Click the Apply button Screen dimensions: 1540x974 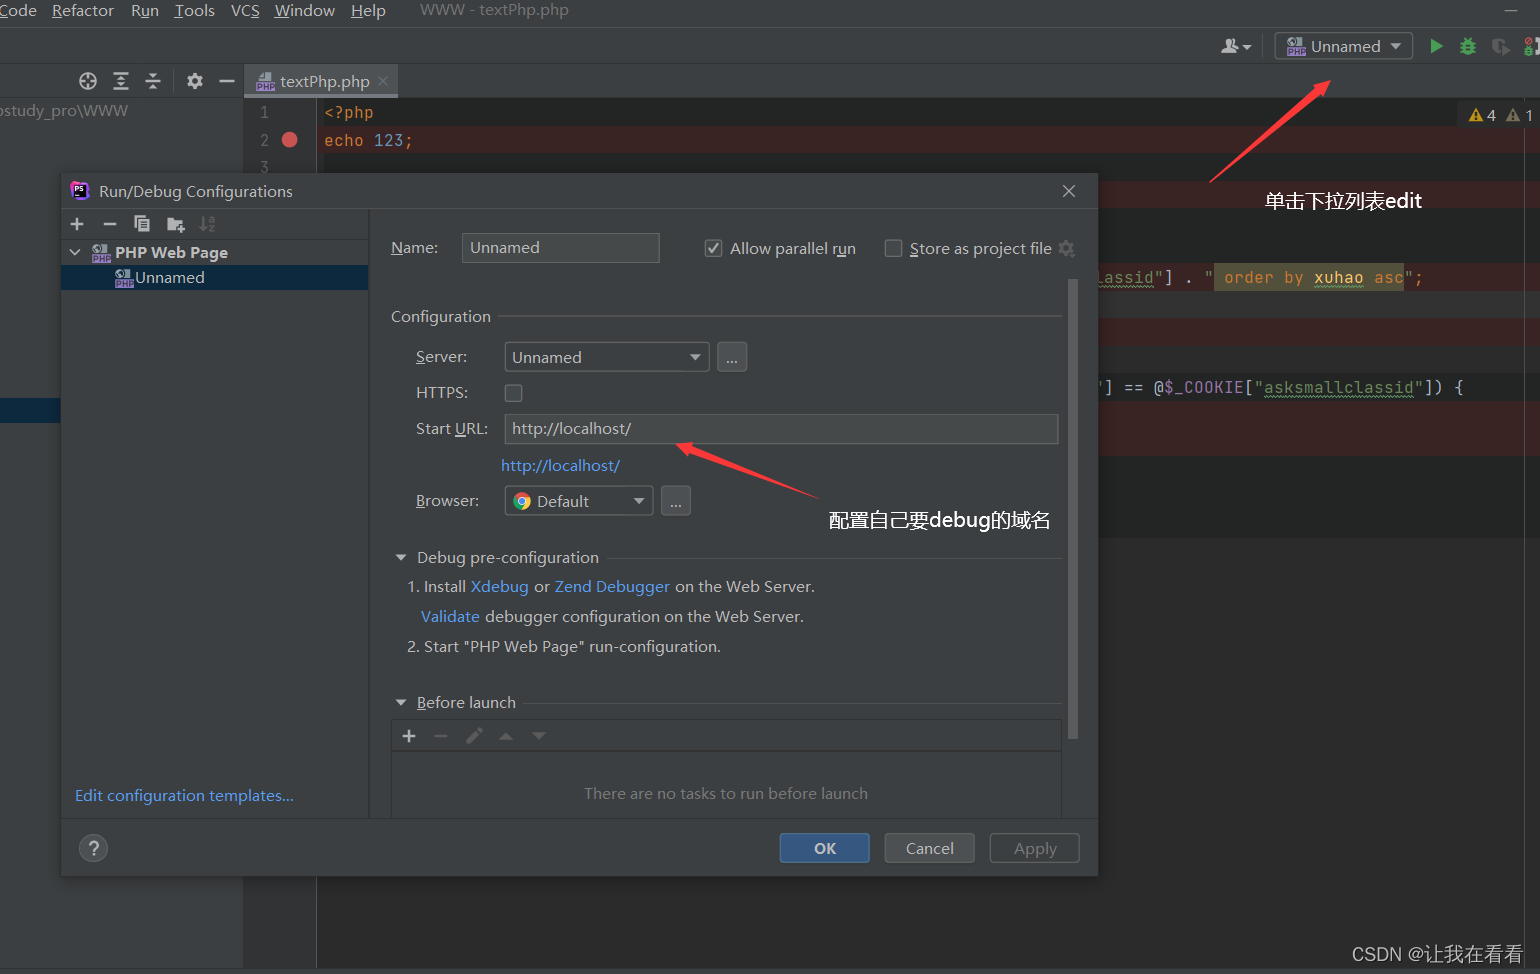[x=1035, y=848]
